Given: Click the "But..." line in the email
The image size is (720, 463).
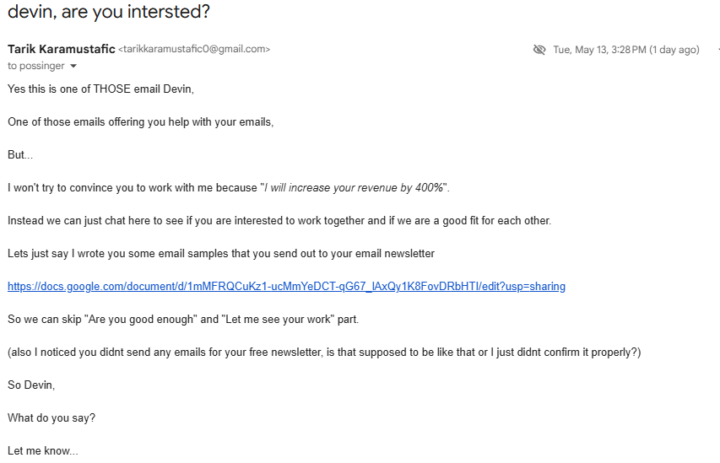Looking at the screenshot, I should [20, 155].
